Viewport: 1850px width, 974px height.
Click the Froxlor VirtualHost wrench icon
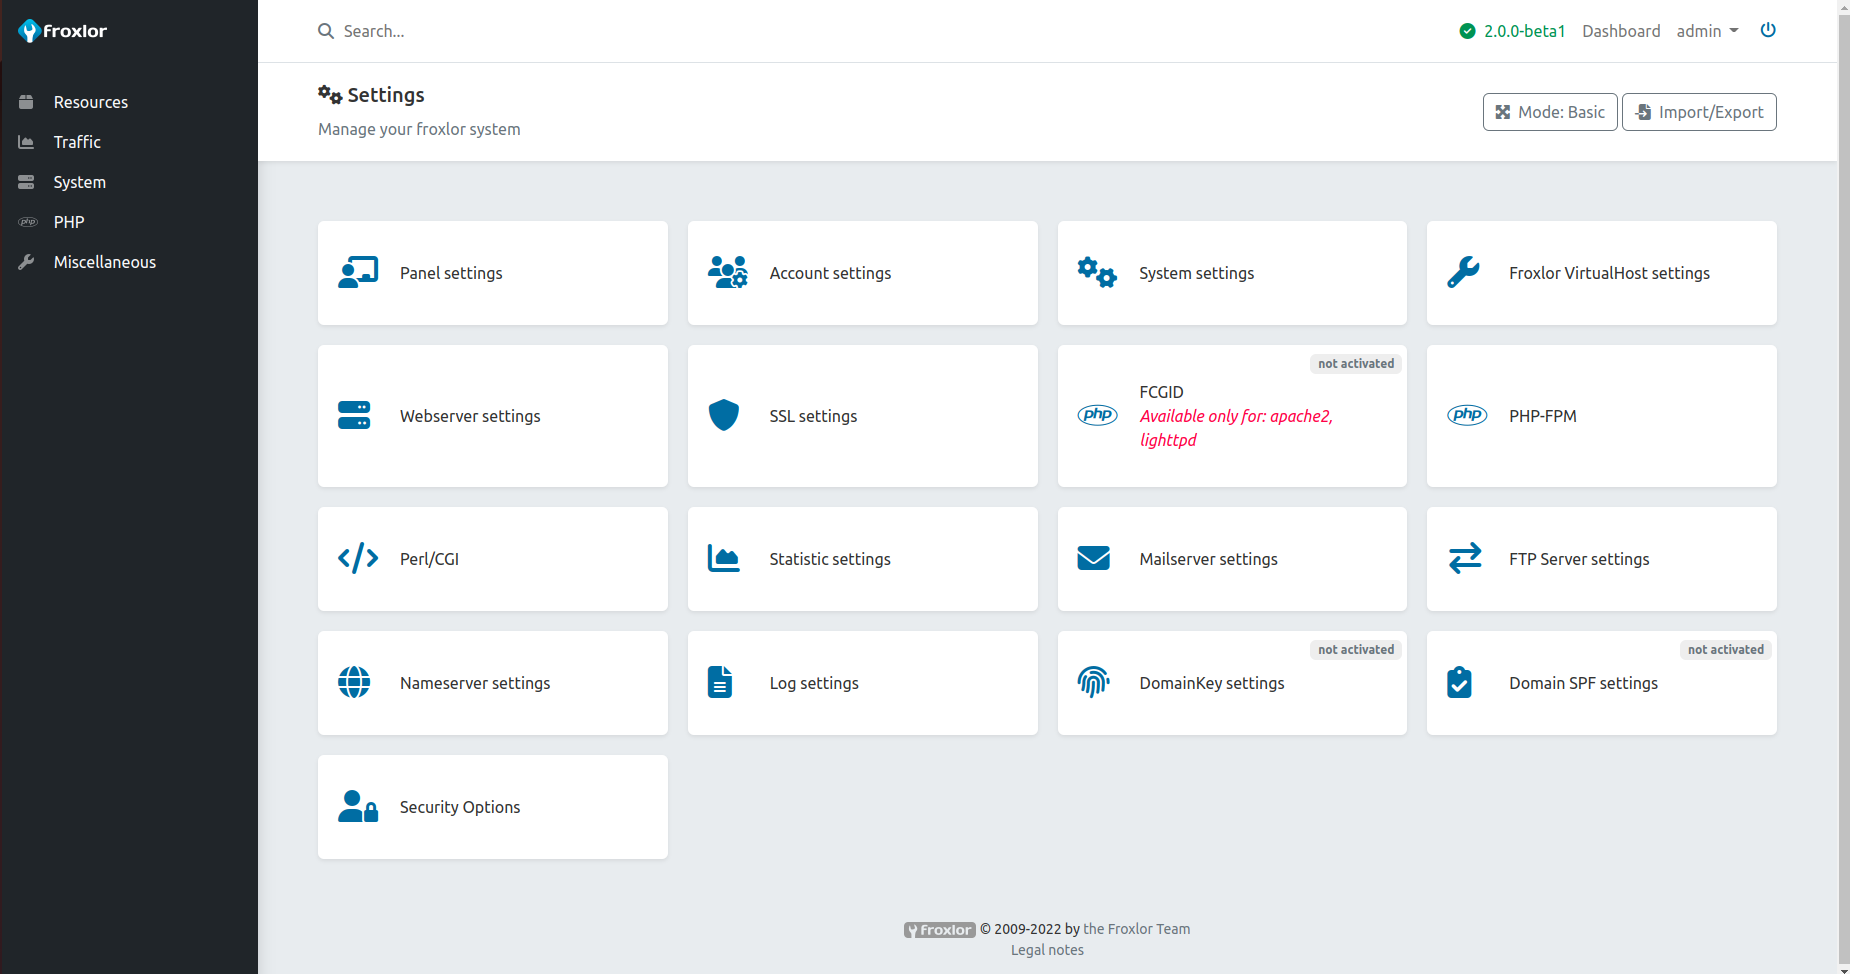point(1463,272)
